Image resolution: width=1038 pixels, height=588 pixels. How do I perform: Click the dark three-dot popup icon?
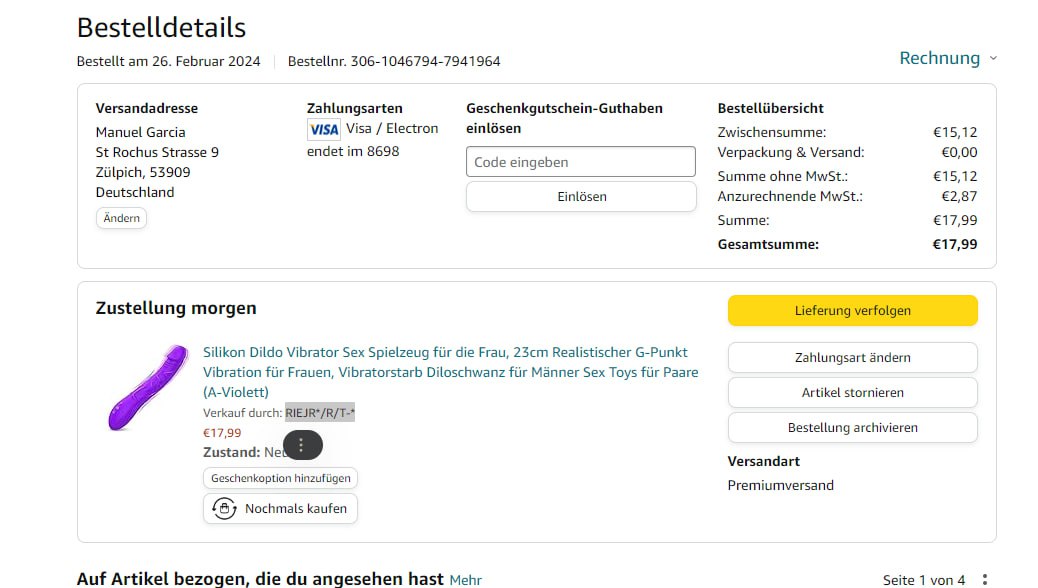click(302, 445)
